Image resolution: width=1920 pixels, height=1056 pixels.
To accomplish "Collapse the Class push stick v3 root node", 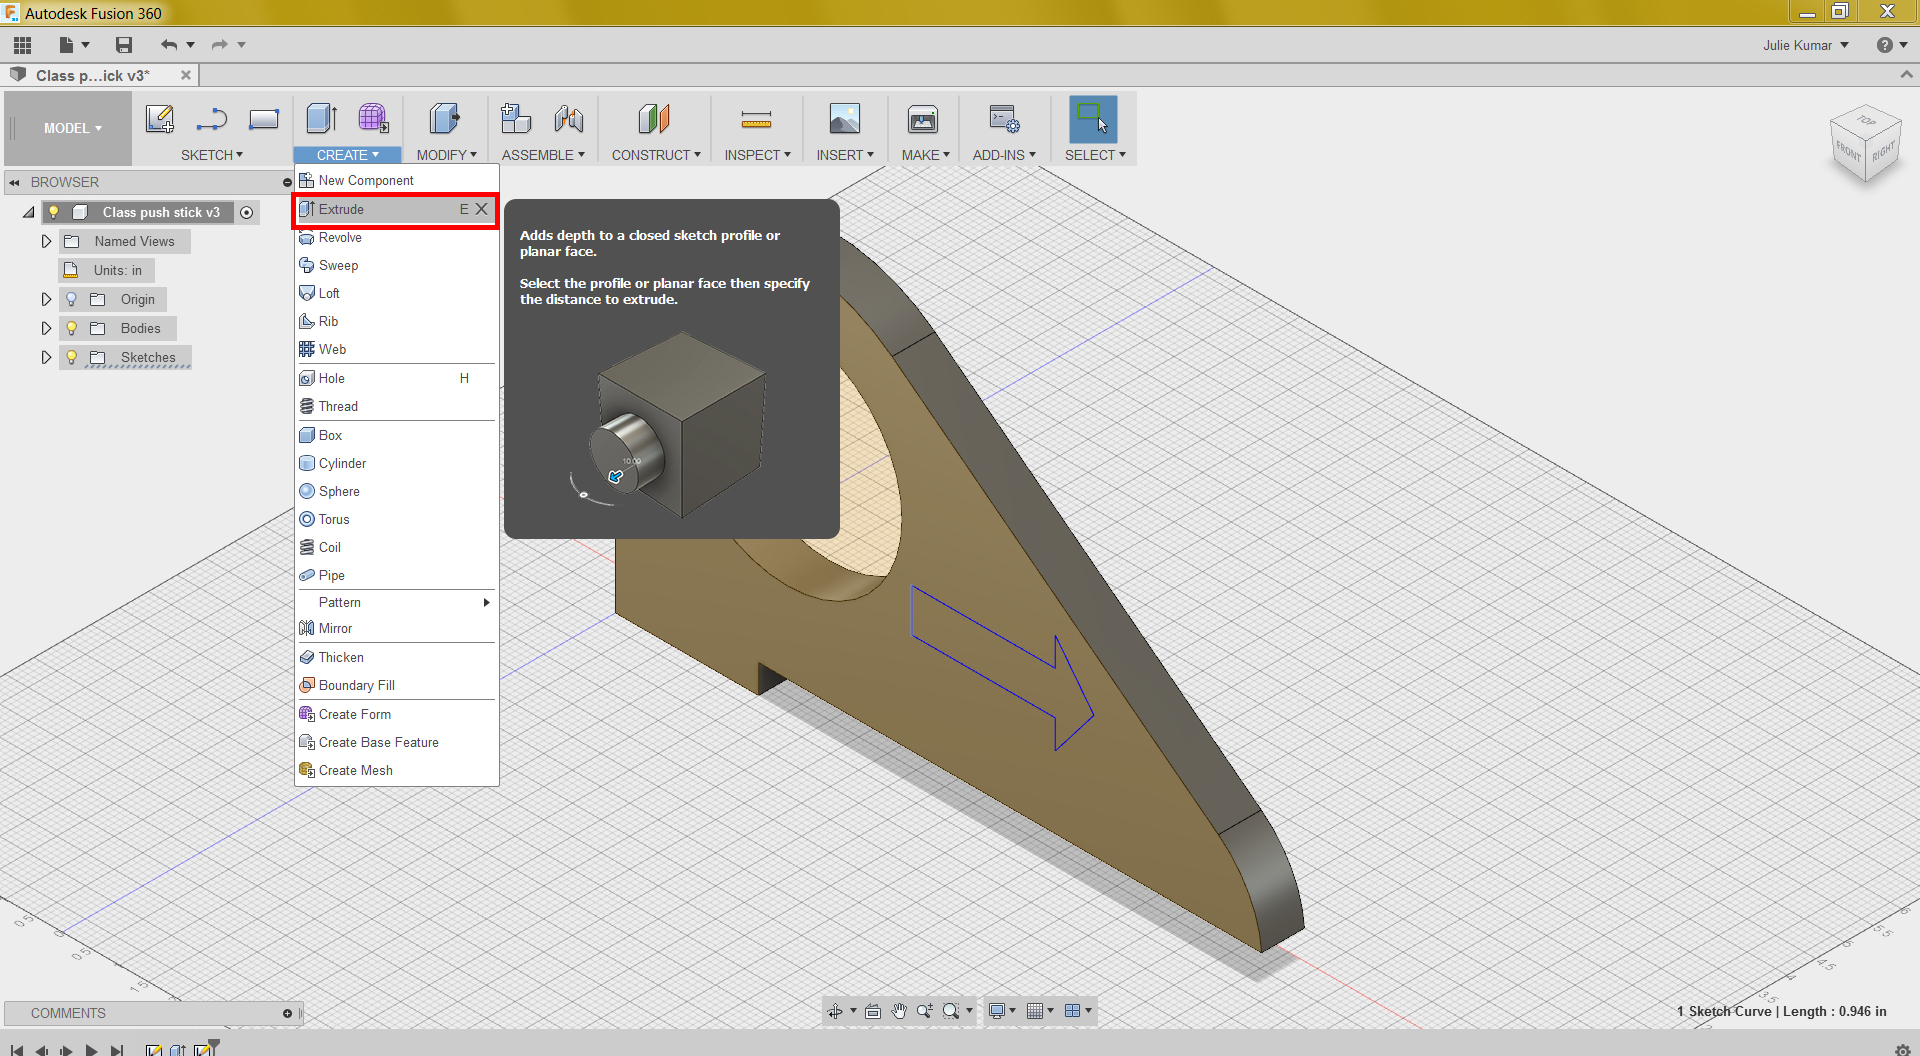I will 28,212.
